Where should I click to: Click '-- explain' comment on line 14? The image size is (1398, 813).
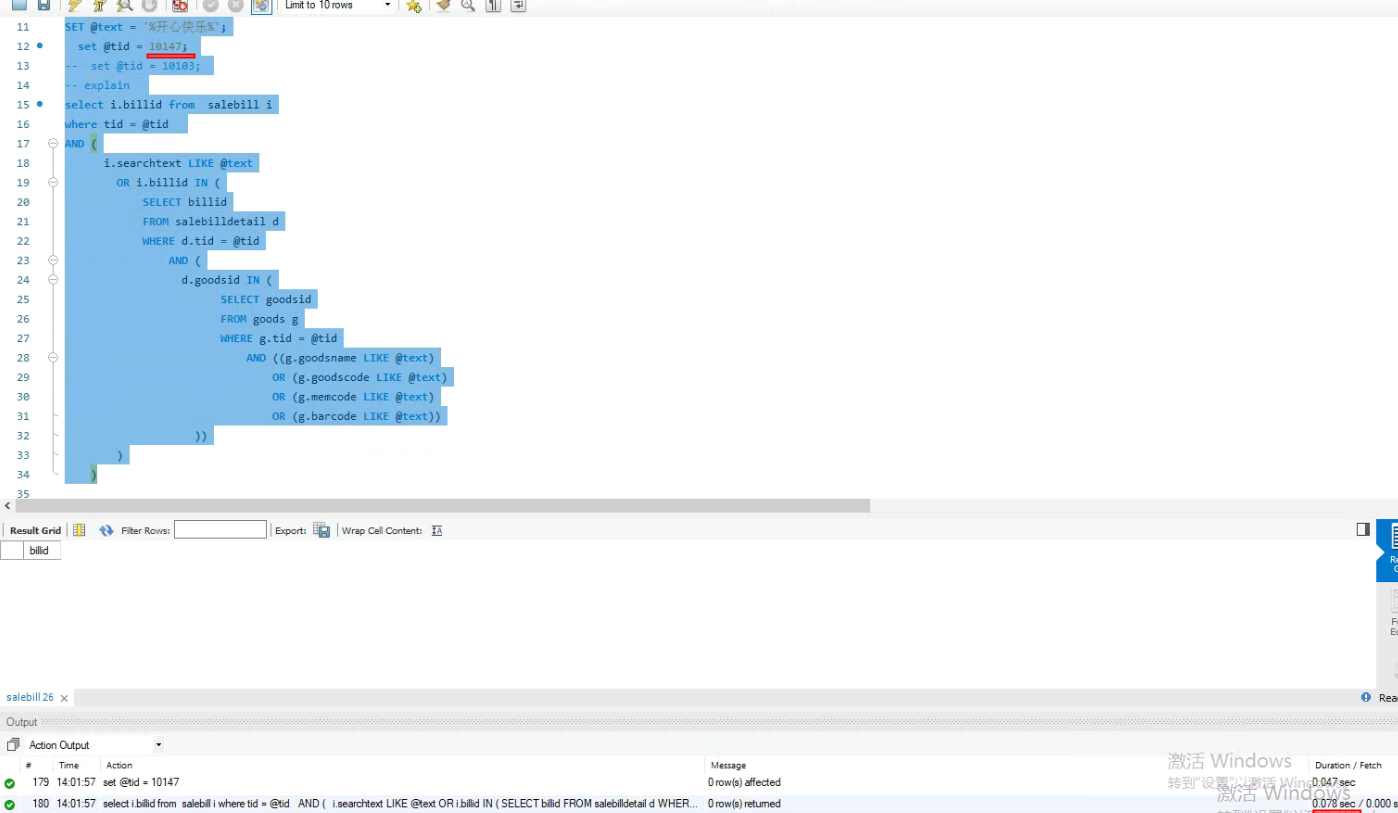[x=97, y=85]
